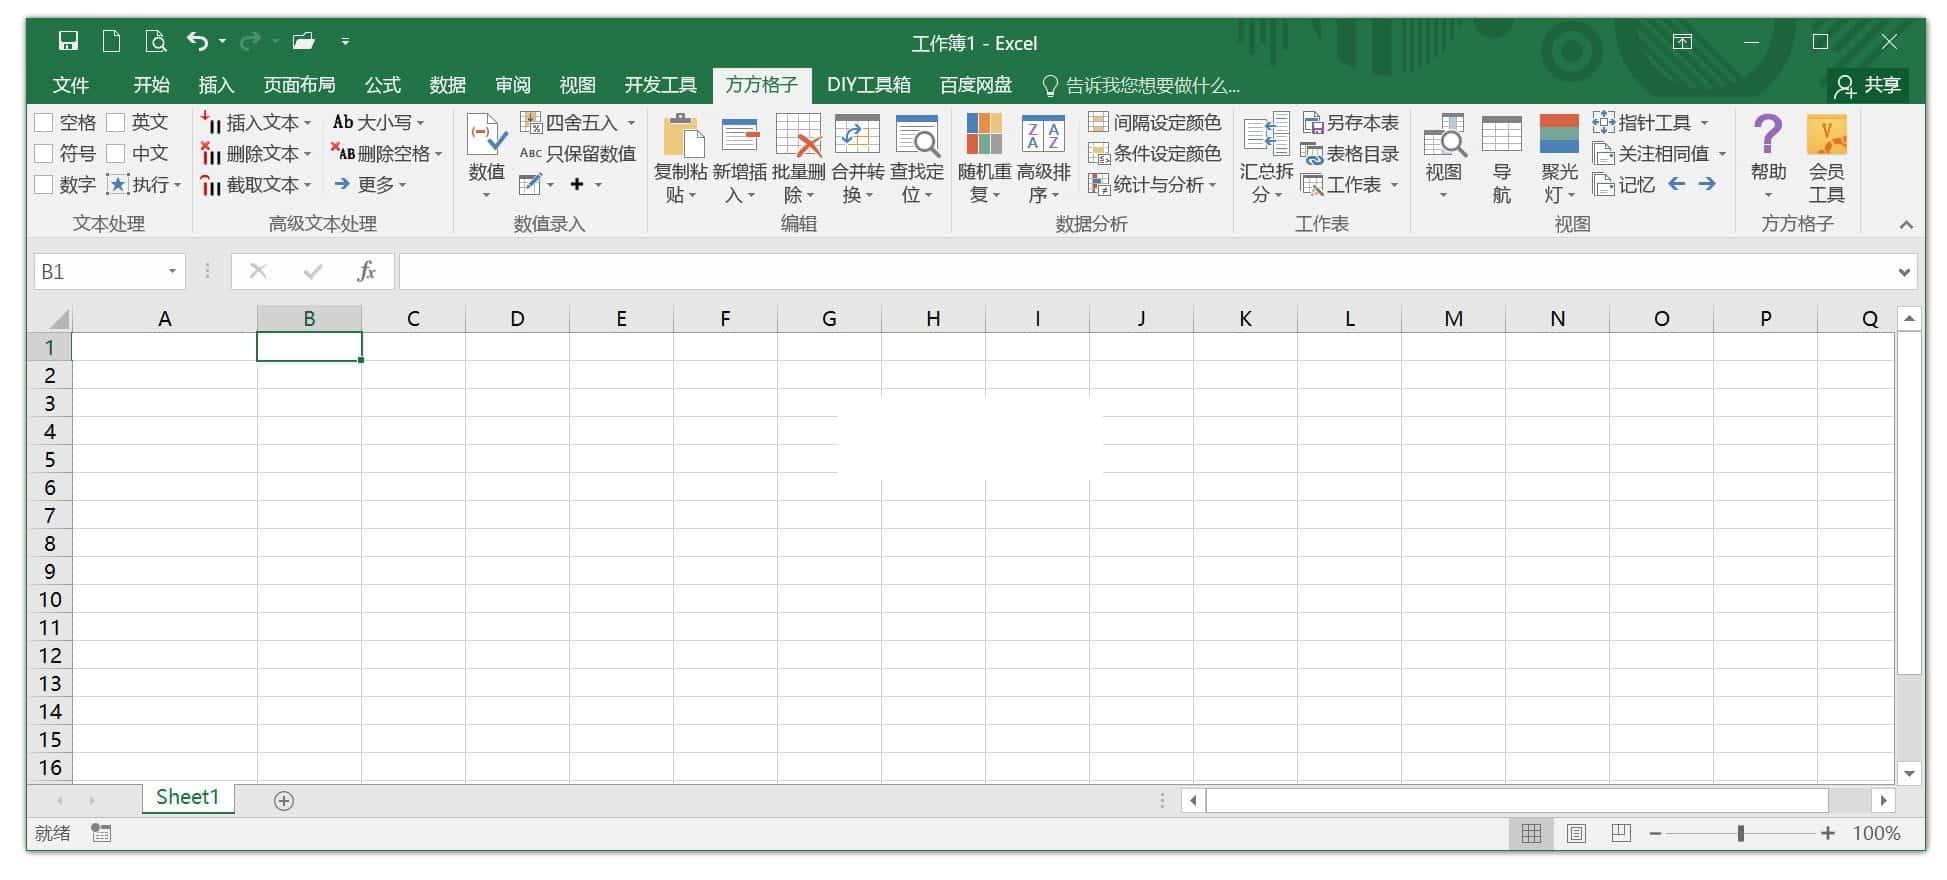Click the 会员工具 icon
The width and height of the screenshot is (1947, 880).
click(1826, 135)
